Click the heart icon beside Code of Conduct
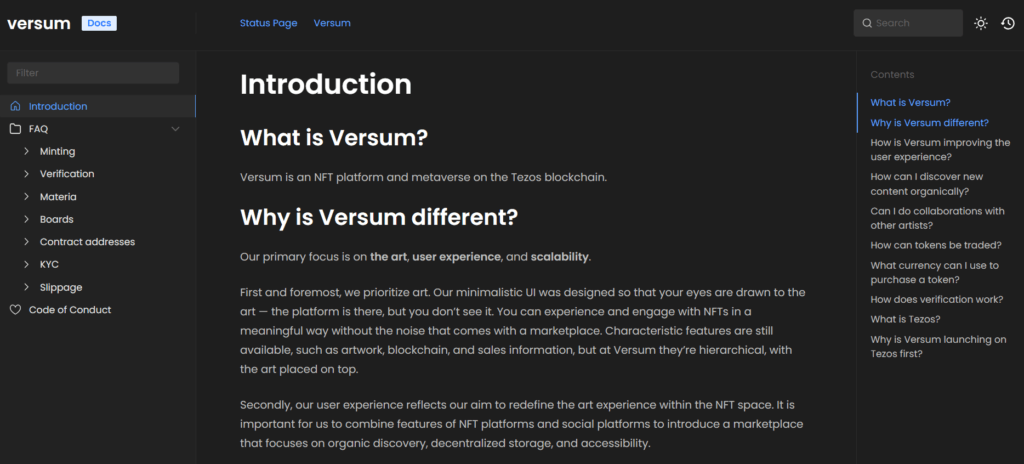 [x=15, y=310]
